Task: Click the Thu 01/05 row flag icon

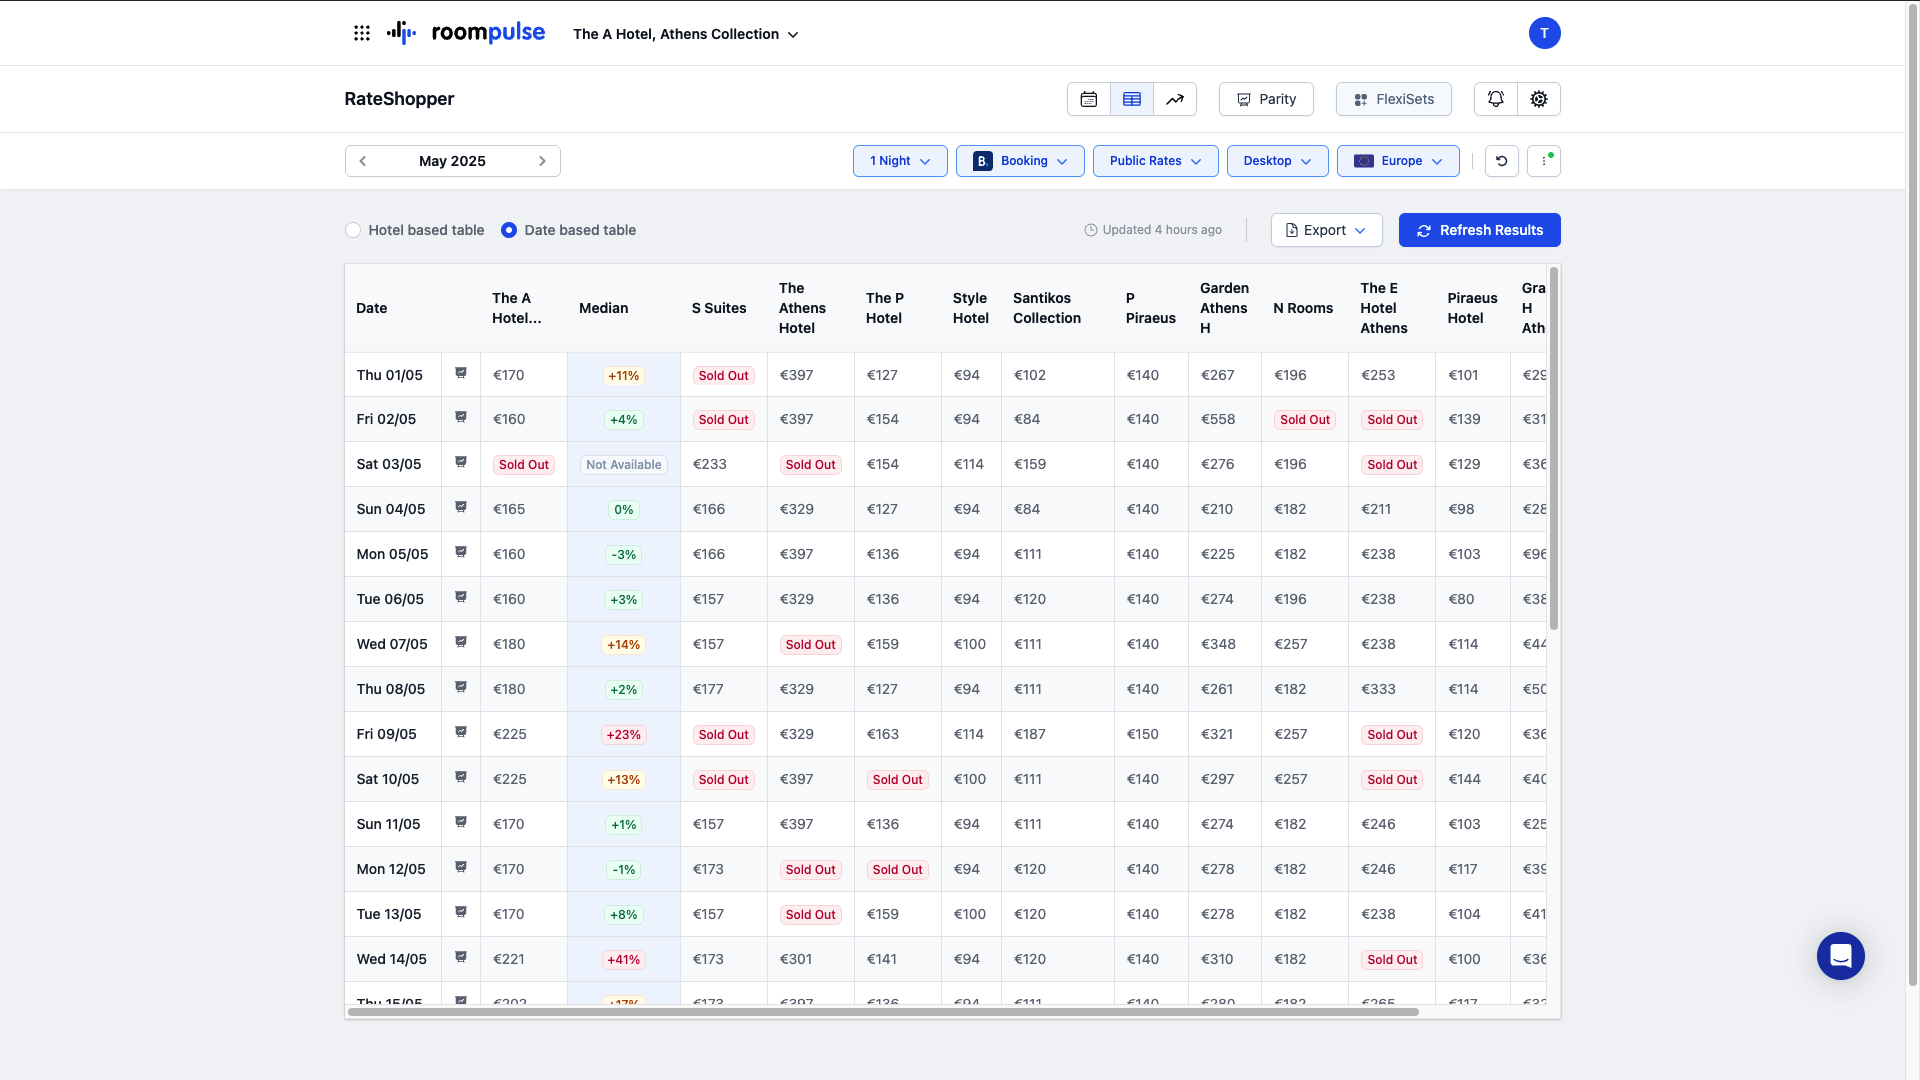Action: point(461,373)
